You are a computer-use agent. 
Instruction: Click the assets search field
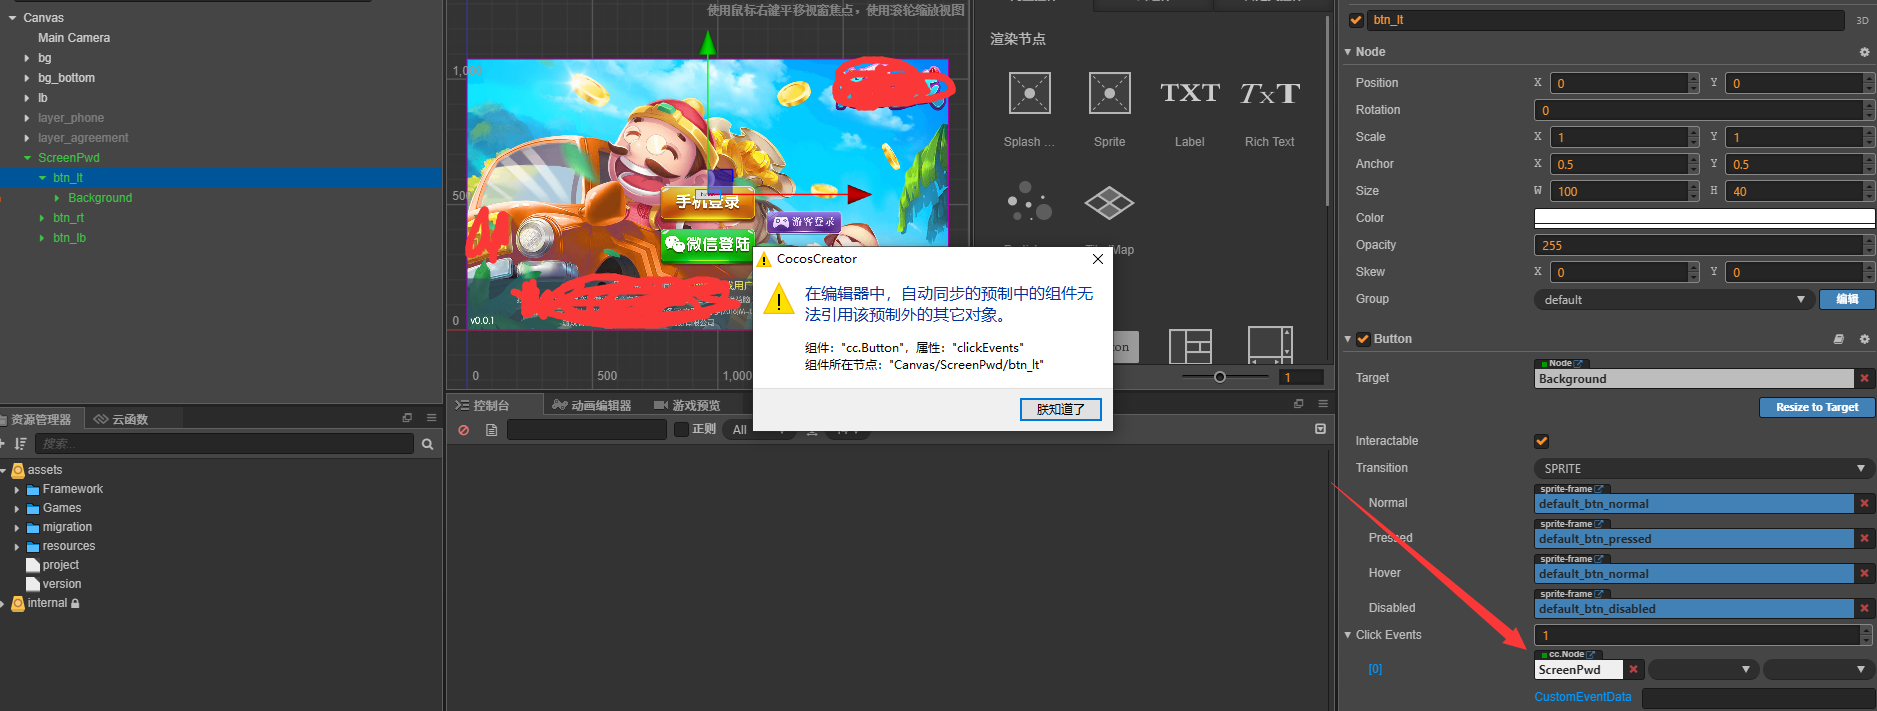(x=224, y=444)
